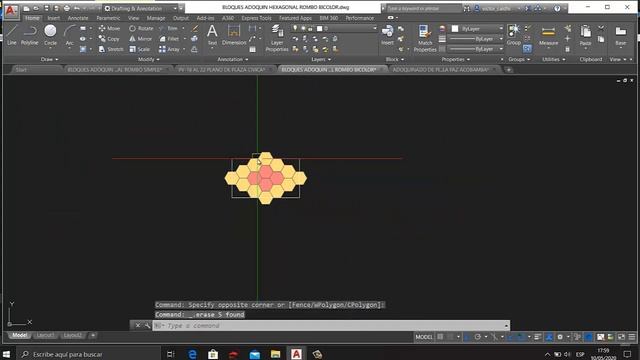Screen dimensions: 640x360
Task: Activate the Move command
Action: click(x=109, y=28)
